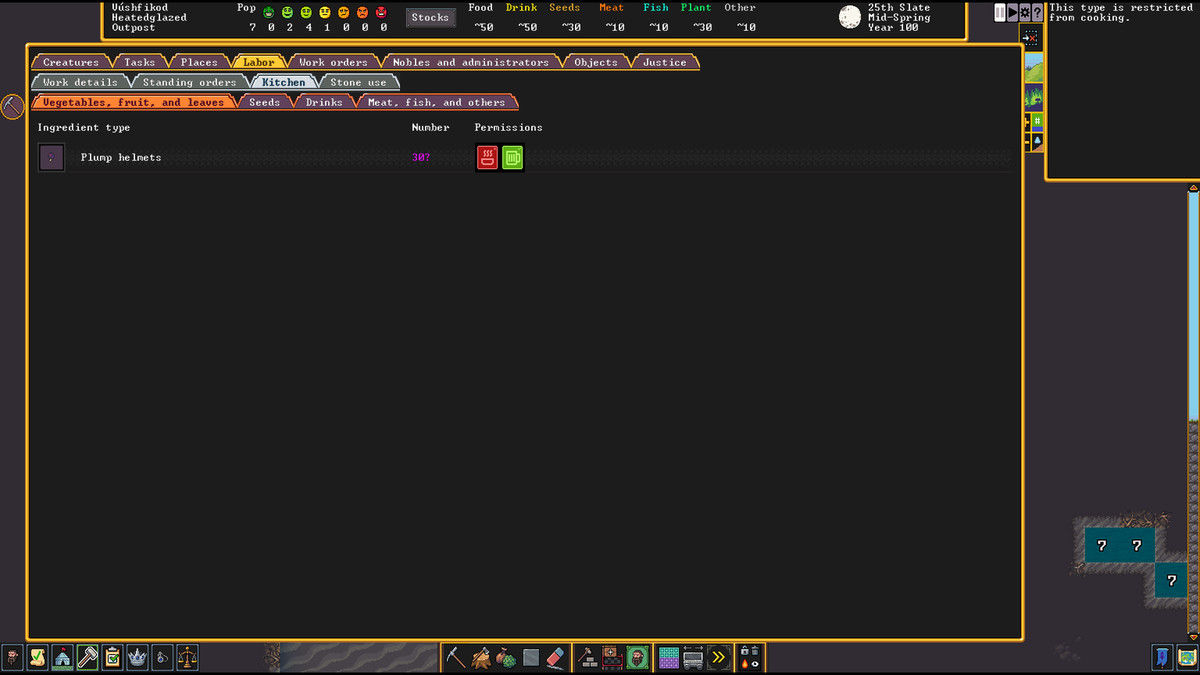This screenshot has width=1200, height=675.
Task: Select the eraser designation tool
Action: [x=556, y=658]
